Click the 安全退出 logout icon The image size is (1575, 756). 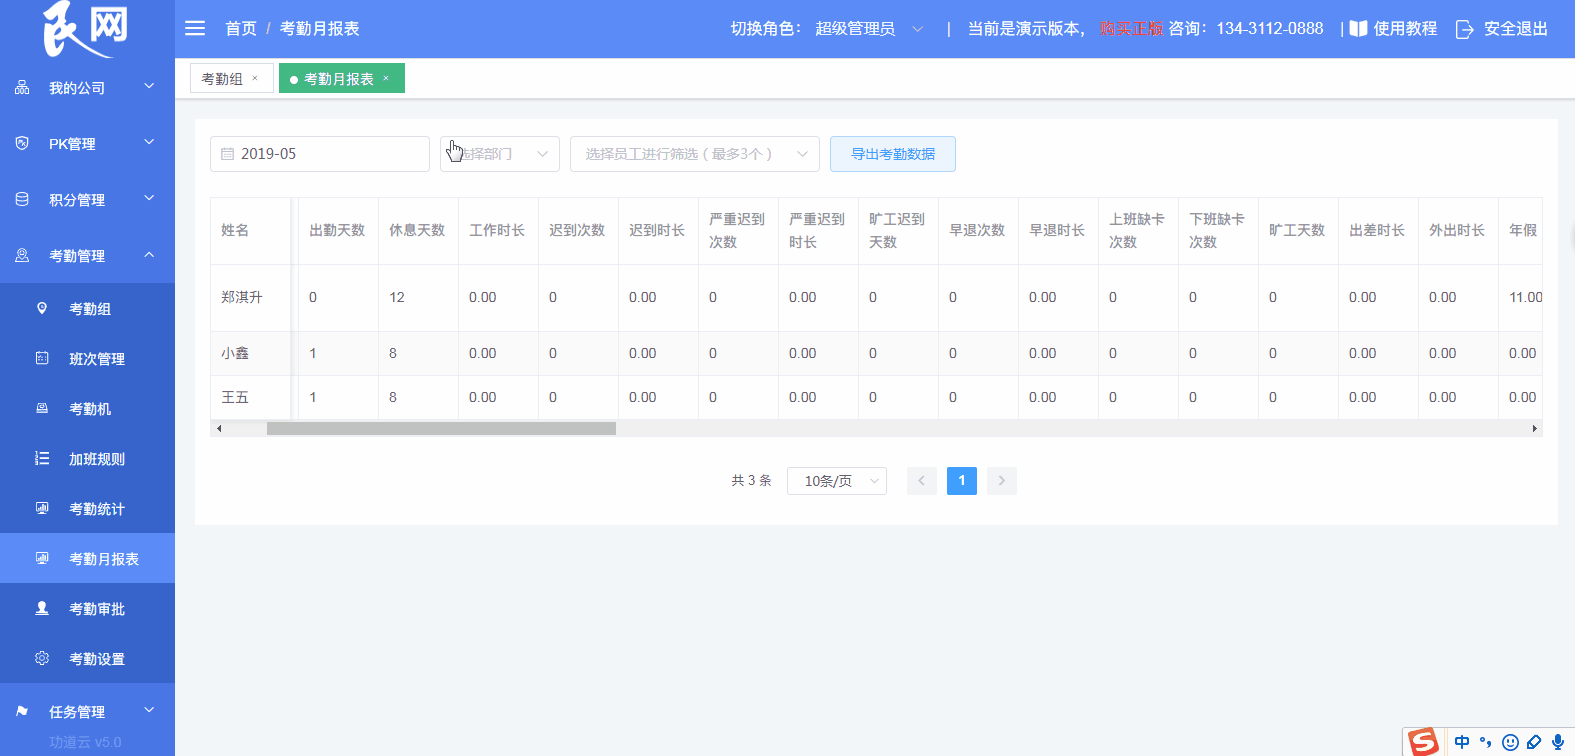[x=1465, y=29]
